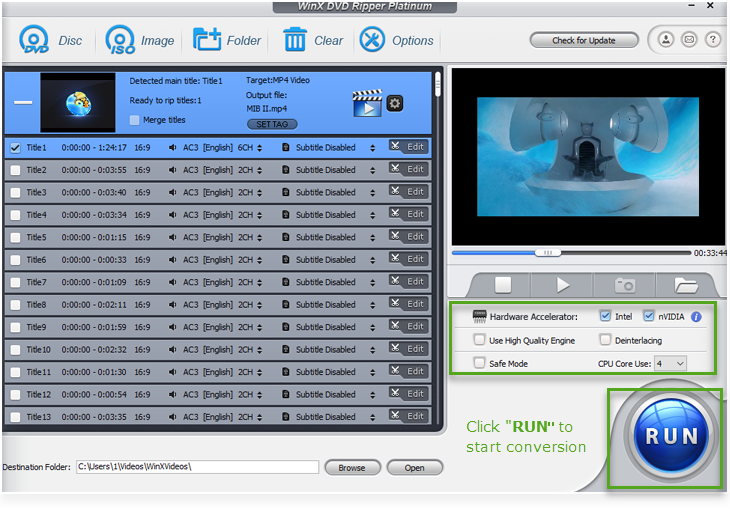This screenshot has width=730, height=510.
Task: Click the audio speaker icon on Title3 row
Action: tap(173, 192)
